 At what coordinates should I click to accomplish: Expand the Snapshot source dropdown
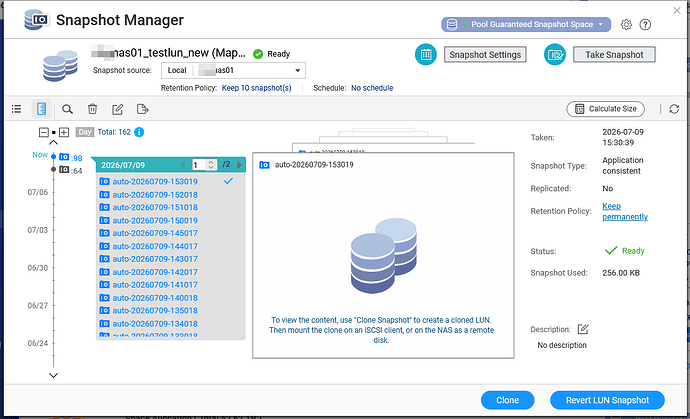coord(233,70)
